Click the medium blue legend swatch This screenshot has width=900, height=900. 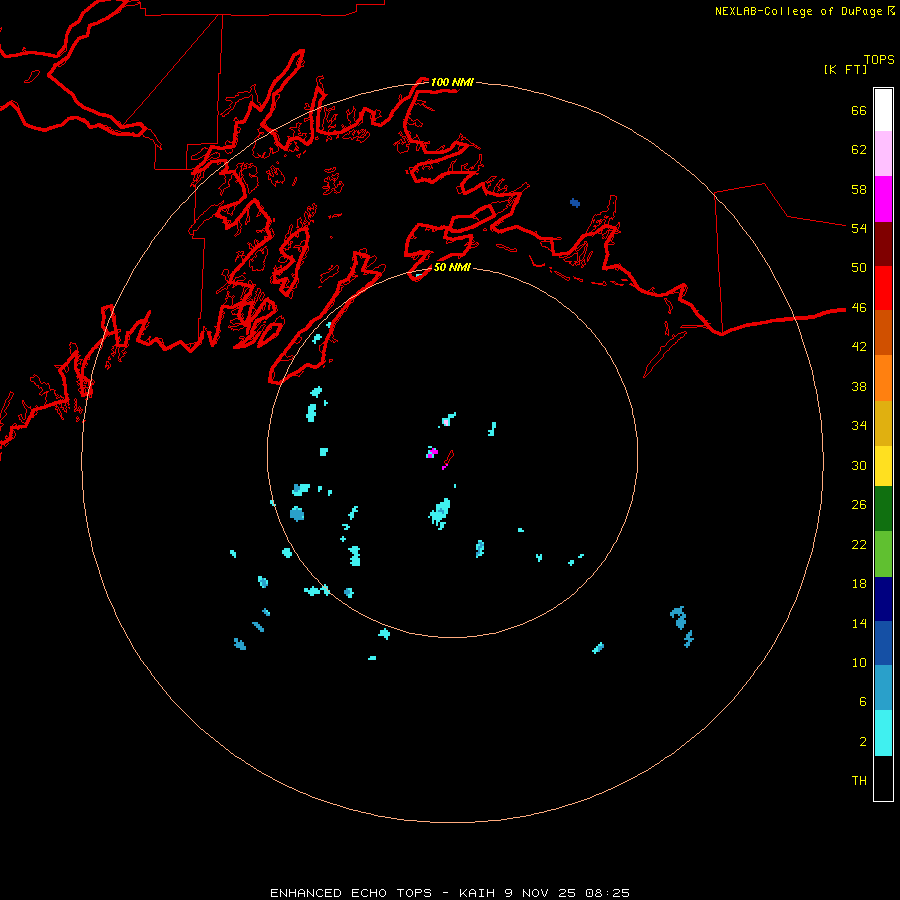(x=883, y=643)
